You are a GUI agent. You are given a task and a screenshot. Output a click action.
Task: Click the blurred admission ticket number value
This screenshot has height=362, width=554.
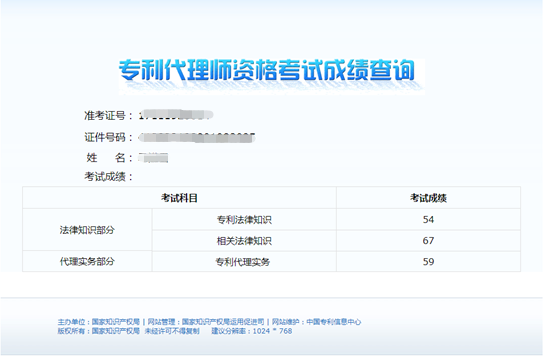click(176, 115)
